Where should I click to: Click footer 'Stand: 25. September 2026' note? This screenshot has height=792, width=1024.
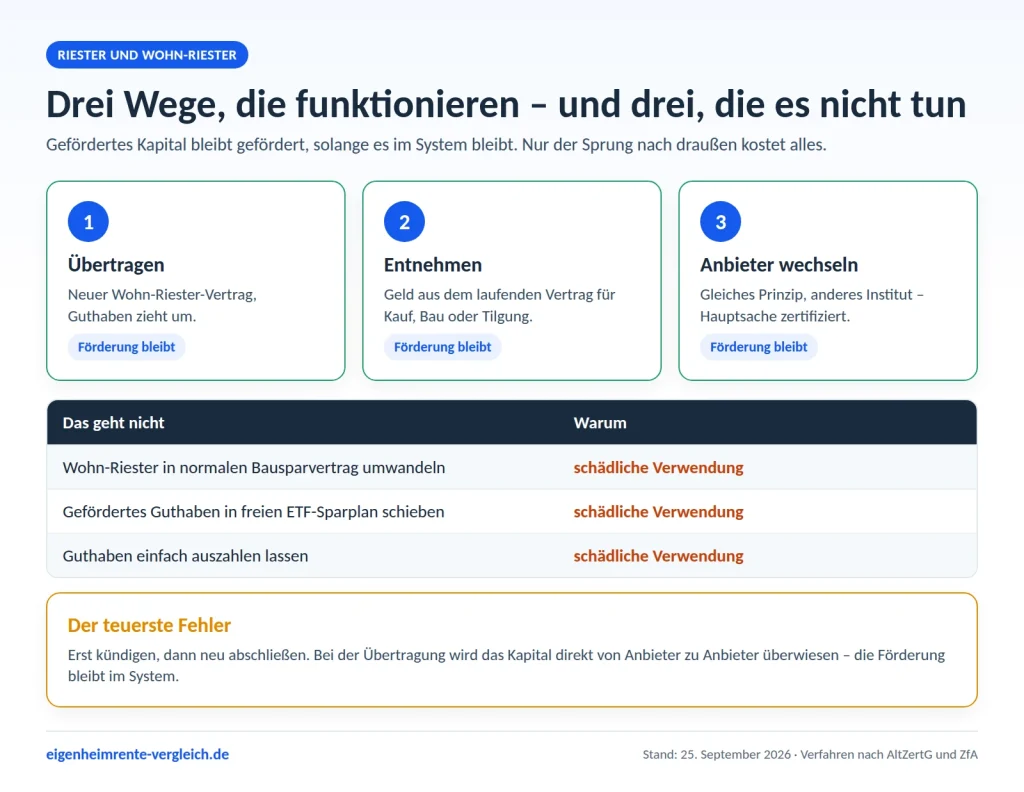810,754
